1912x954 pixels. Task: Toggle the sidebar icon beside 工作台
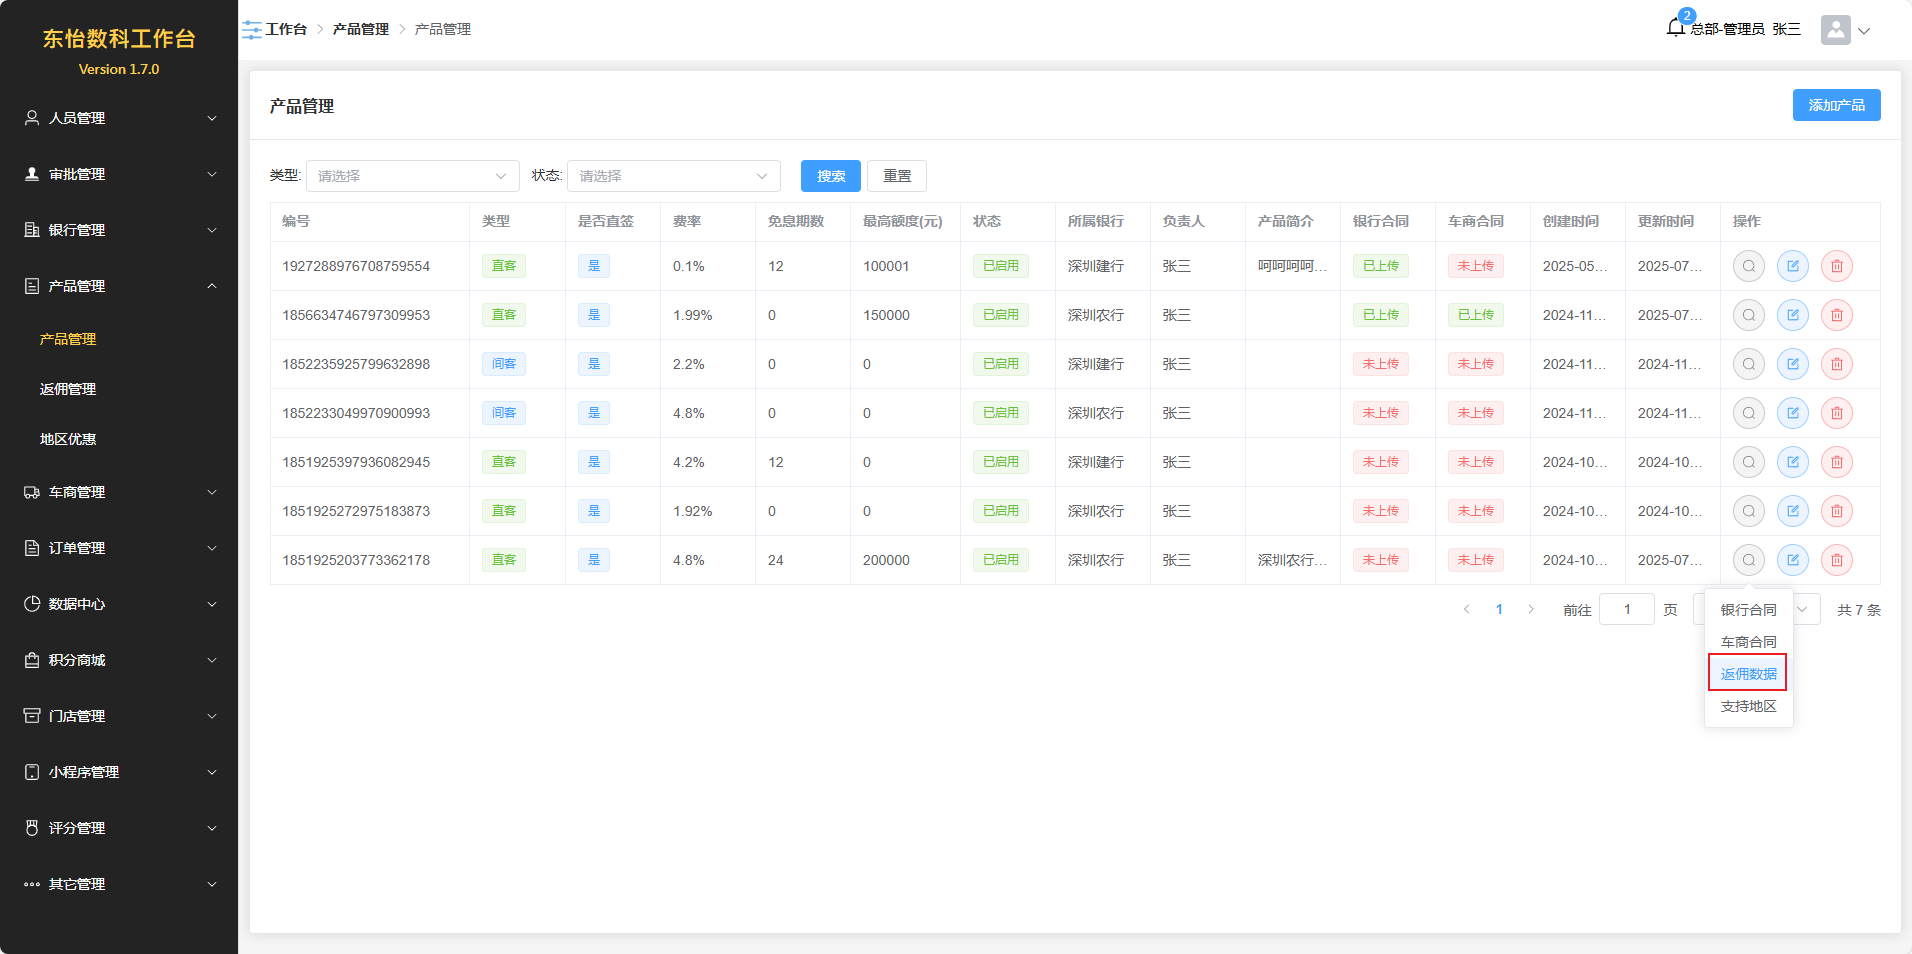click(251, 30)
